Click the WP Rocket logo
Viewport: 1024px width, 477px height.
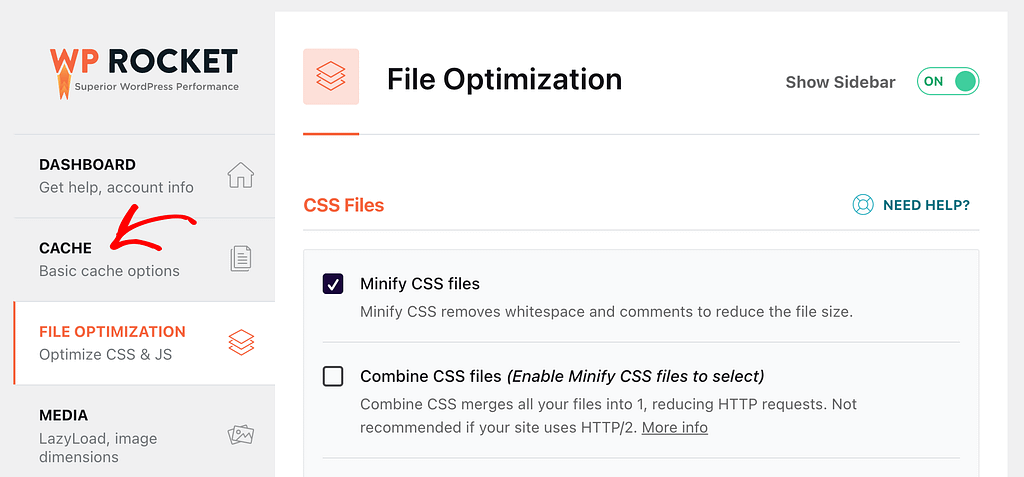point(144,72)
